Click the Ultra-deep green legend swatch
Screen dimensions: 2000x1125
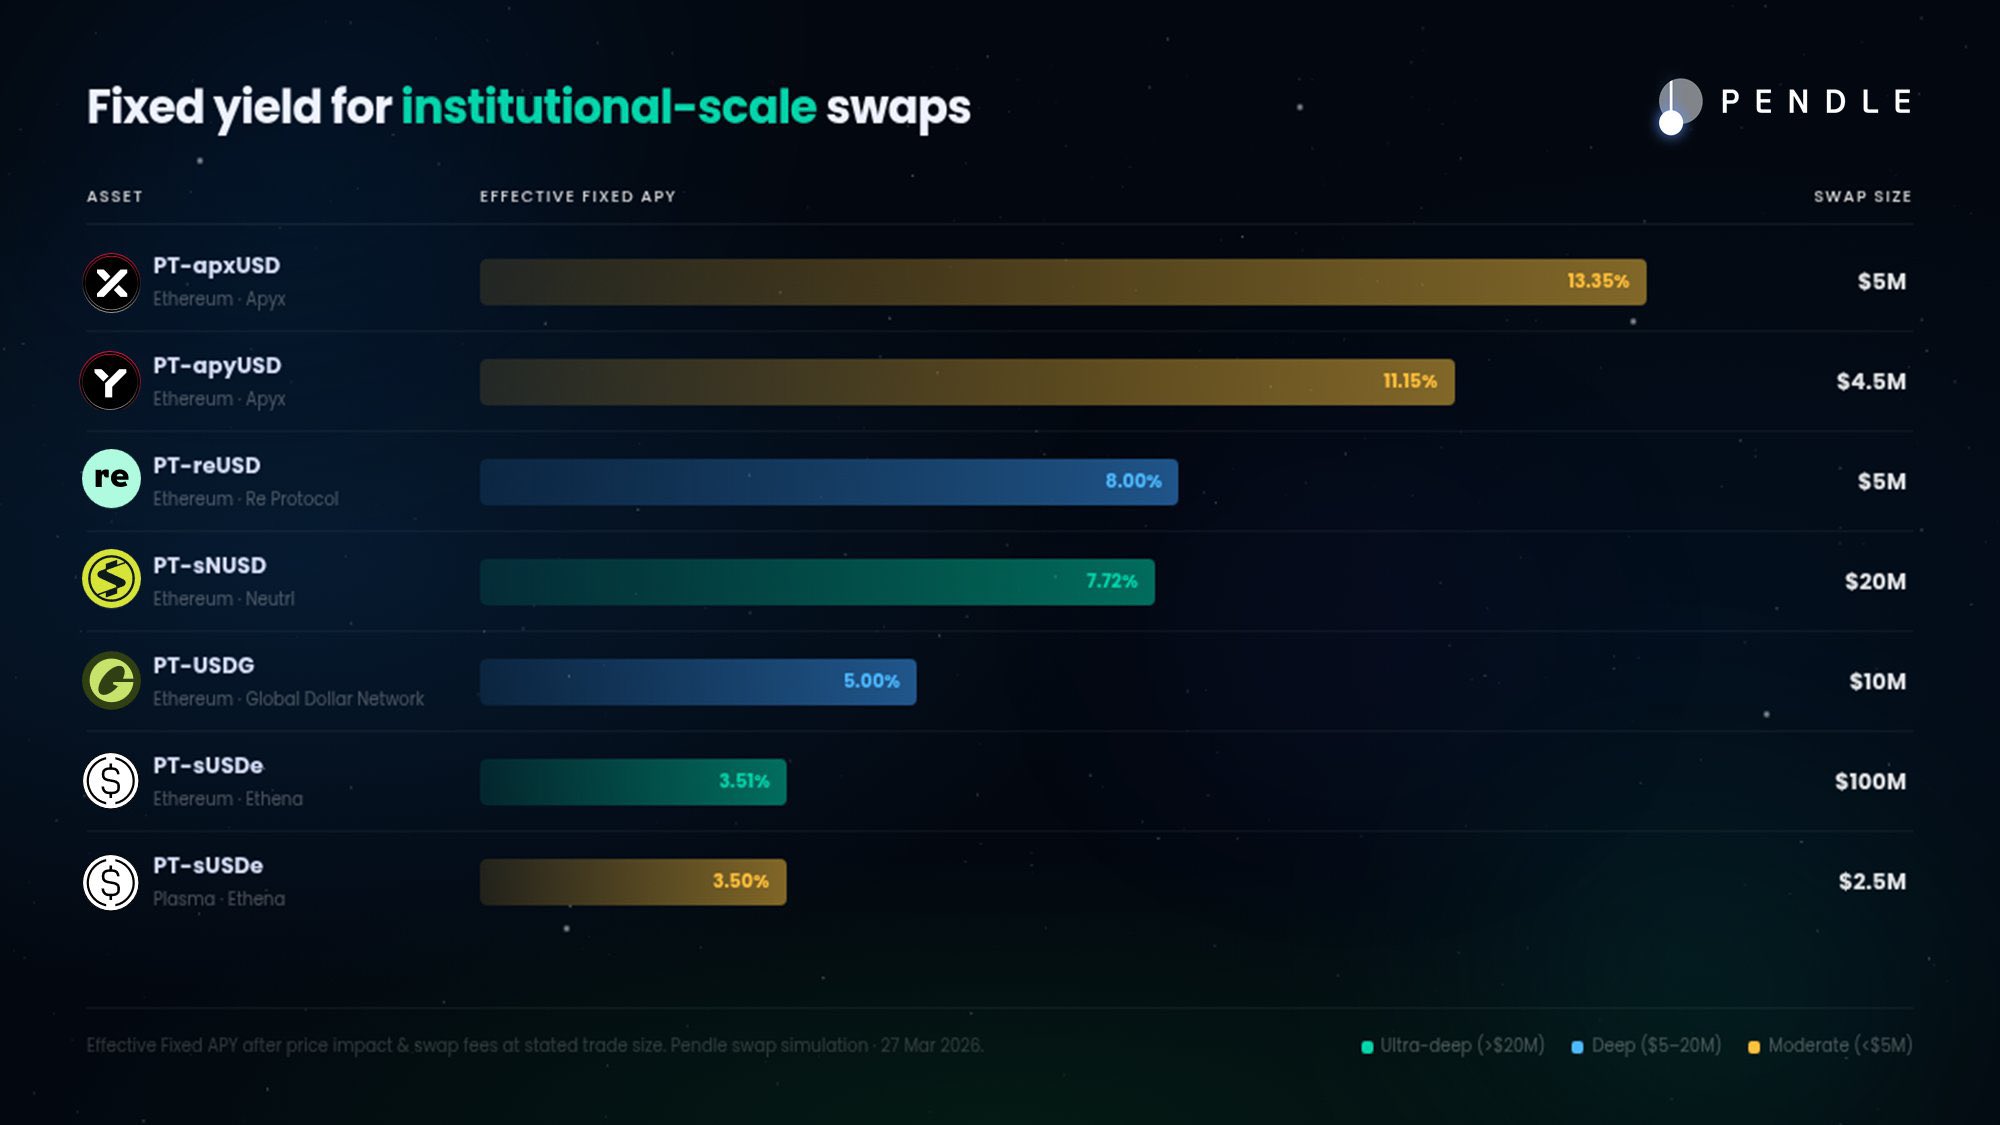pos(1367,1047)
